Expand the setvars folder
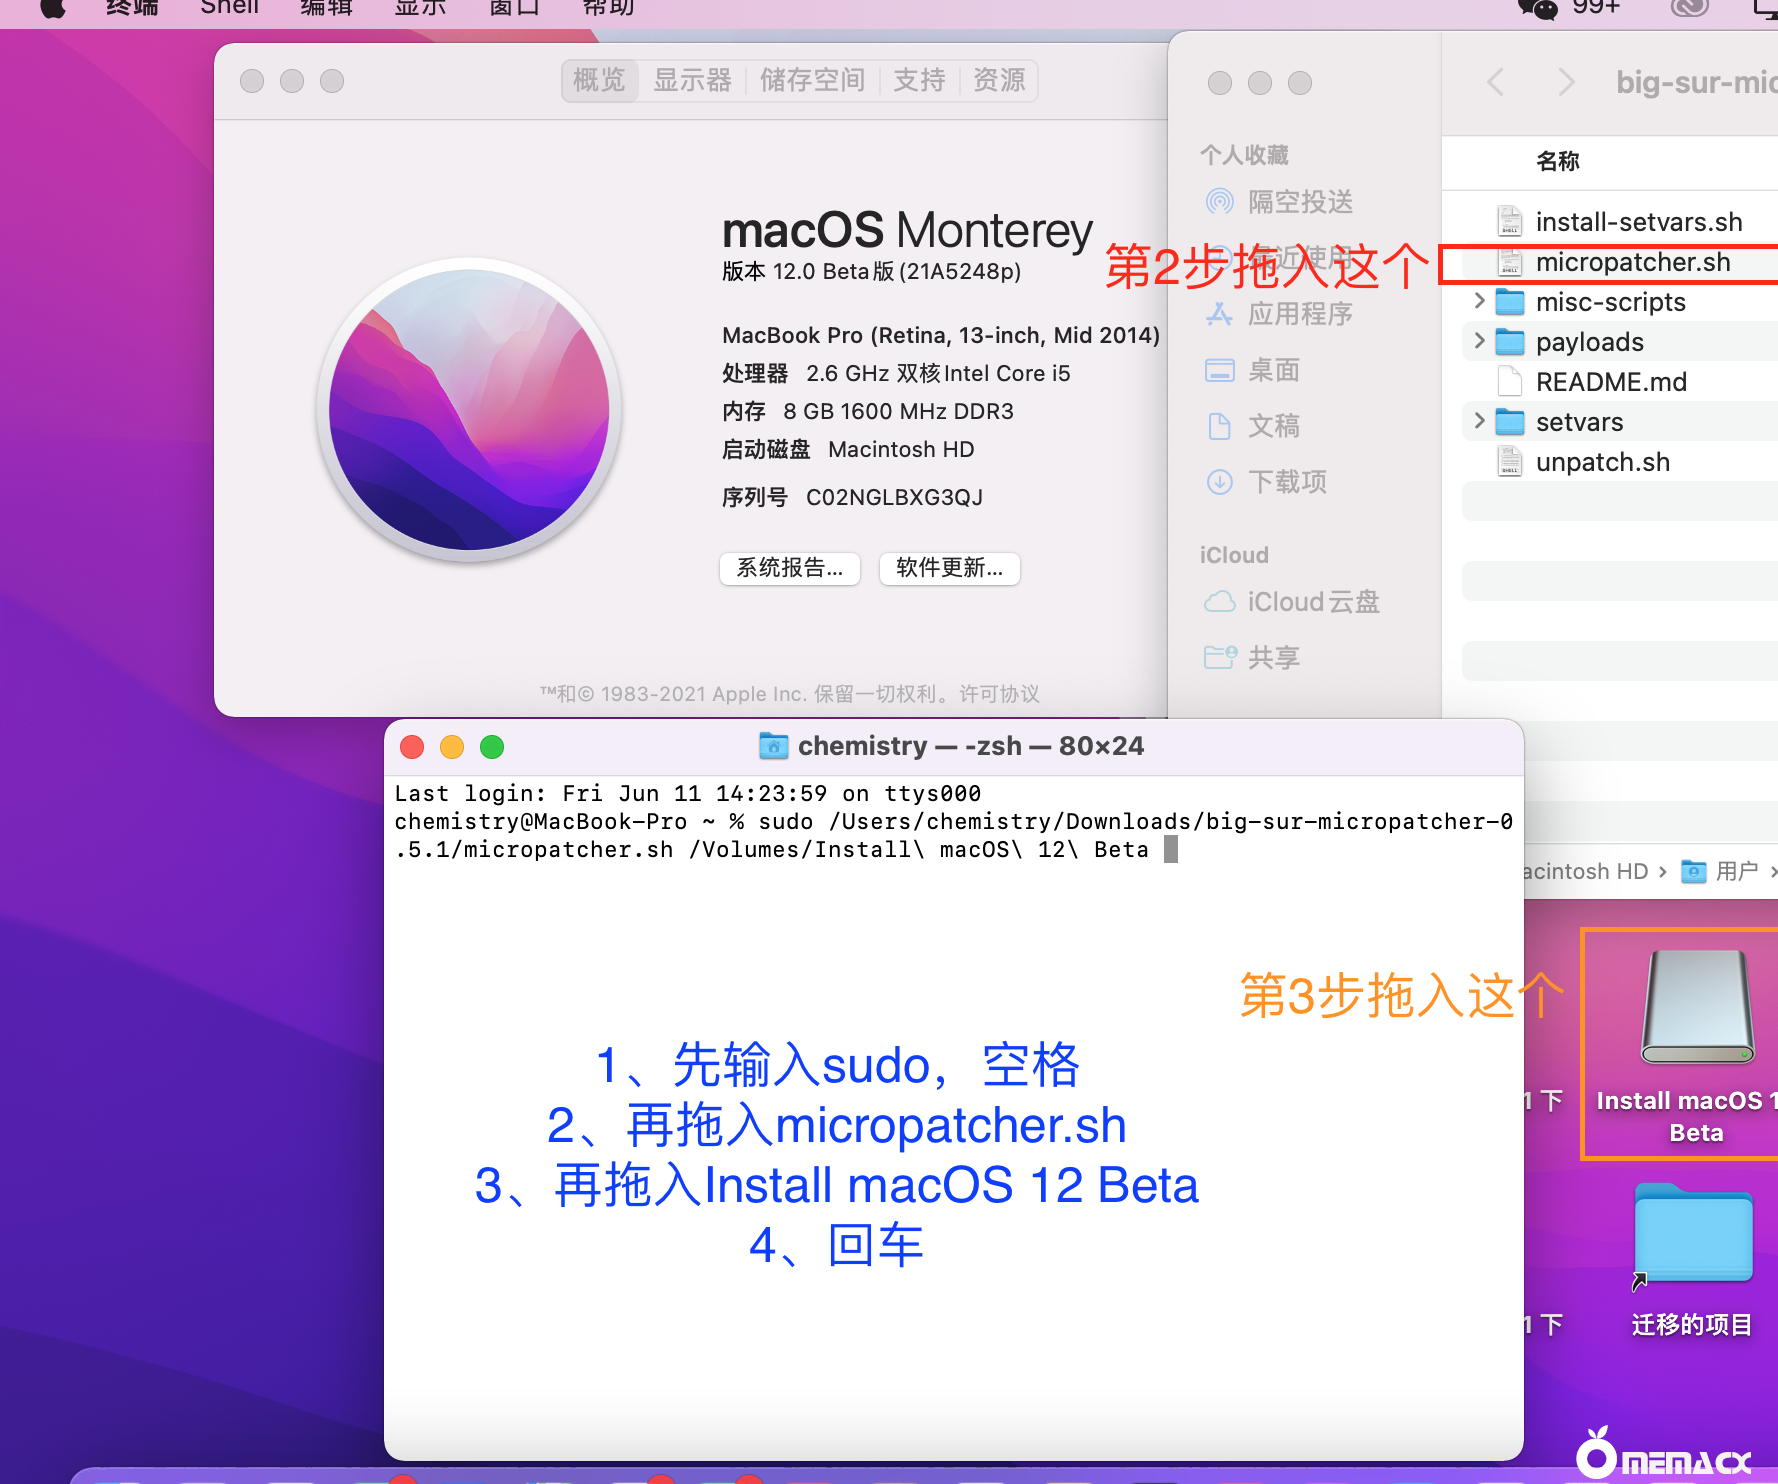The width and height of the screenshot is (1778, 1484). point(1479,421)
